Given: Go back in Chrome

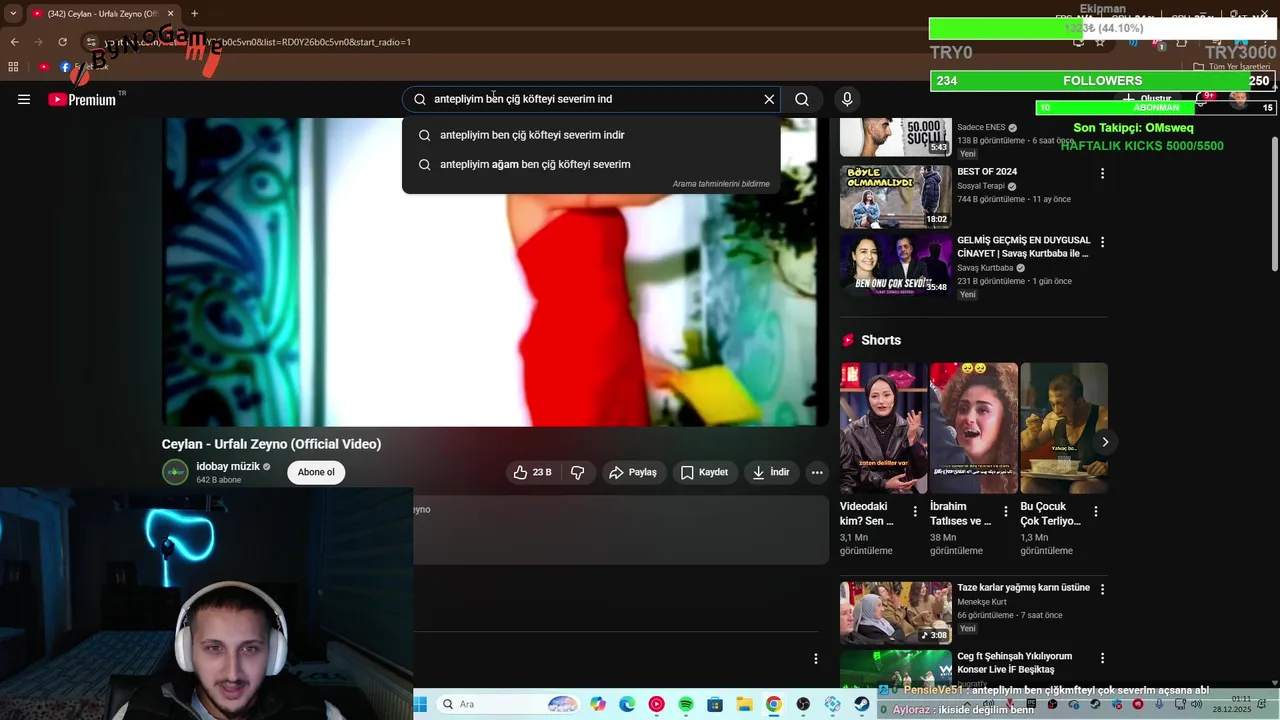Looking at the screenshot, I should (x=14, y=42).
